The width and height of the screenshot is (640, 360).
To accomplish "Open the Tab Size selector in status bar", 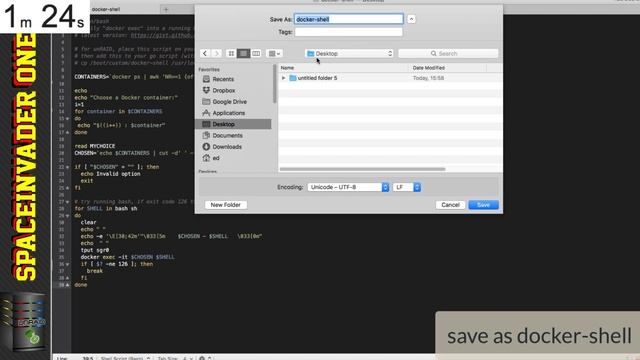I will tap(175, 358).
